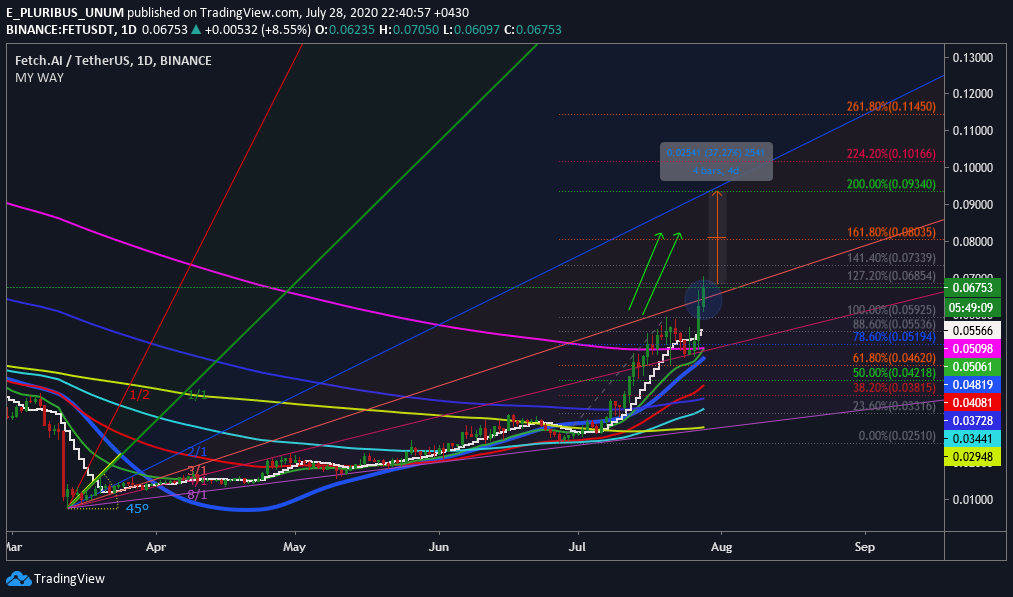Click the 0.09000 price axis label
Image resolution: width=1013 pixels, height=597 pixels.
[x=972, y=204]
